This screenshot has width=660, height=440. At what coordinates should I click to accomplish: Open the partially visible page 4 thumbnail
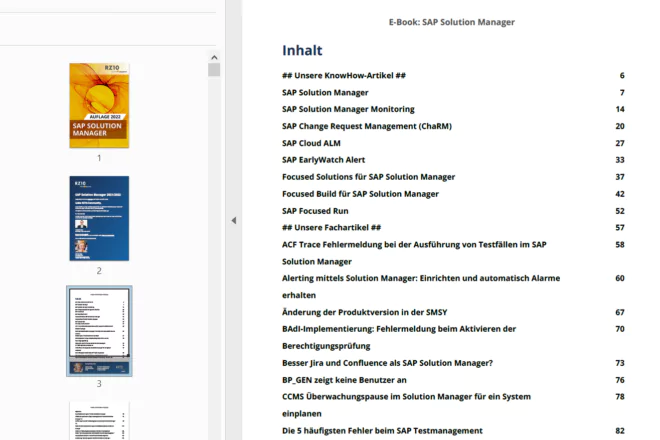pos(99,421)
